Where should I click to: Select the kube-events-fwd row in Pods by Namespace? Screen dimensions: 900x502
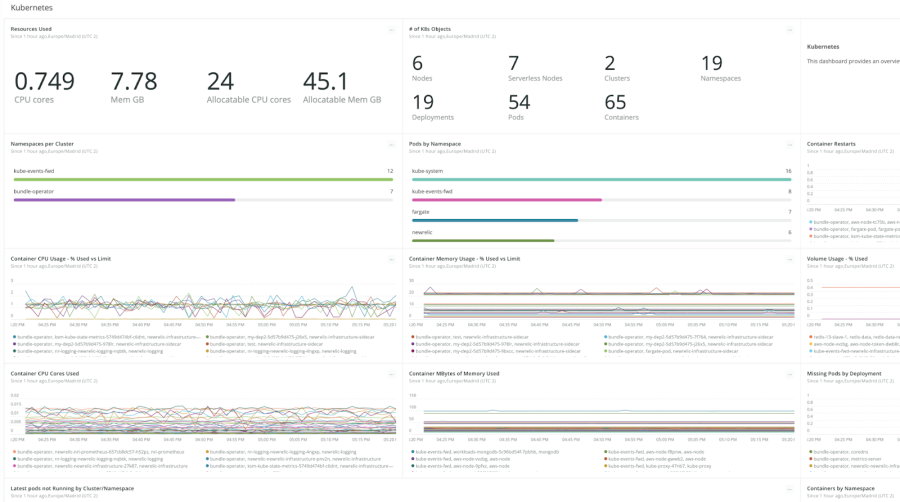602,195
